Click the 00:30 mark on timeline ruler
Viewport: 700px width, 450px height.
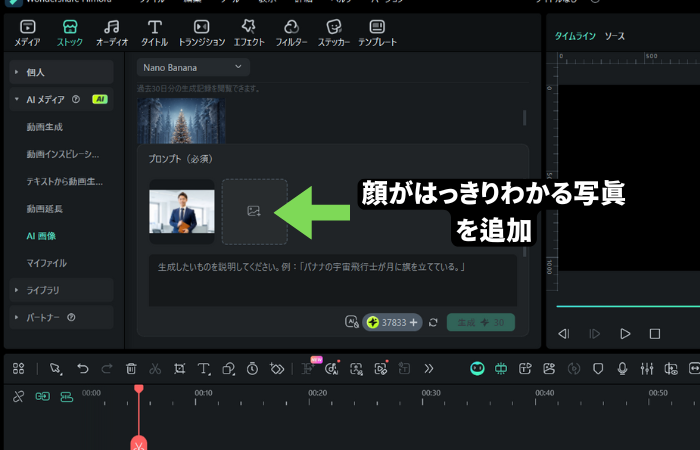(431, 393)
